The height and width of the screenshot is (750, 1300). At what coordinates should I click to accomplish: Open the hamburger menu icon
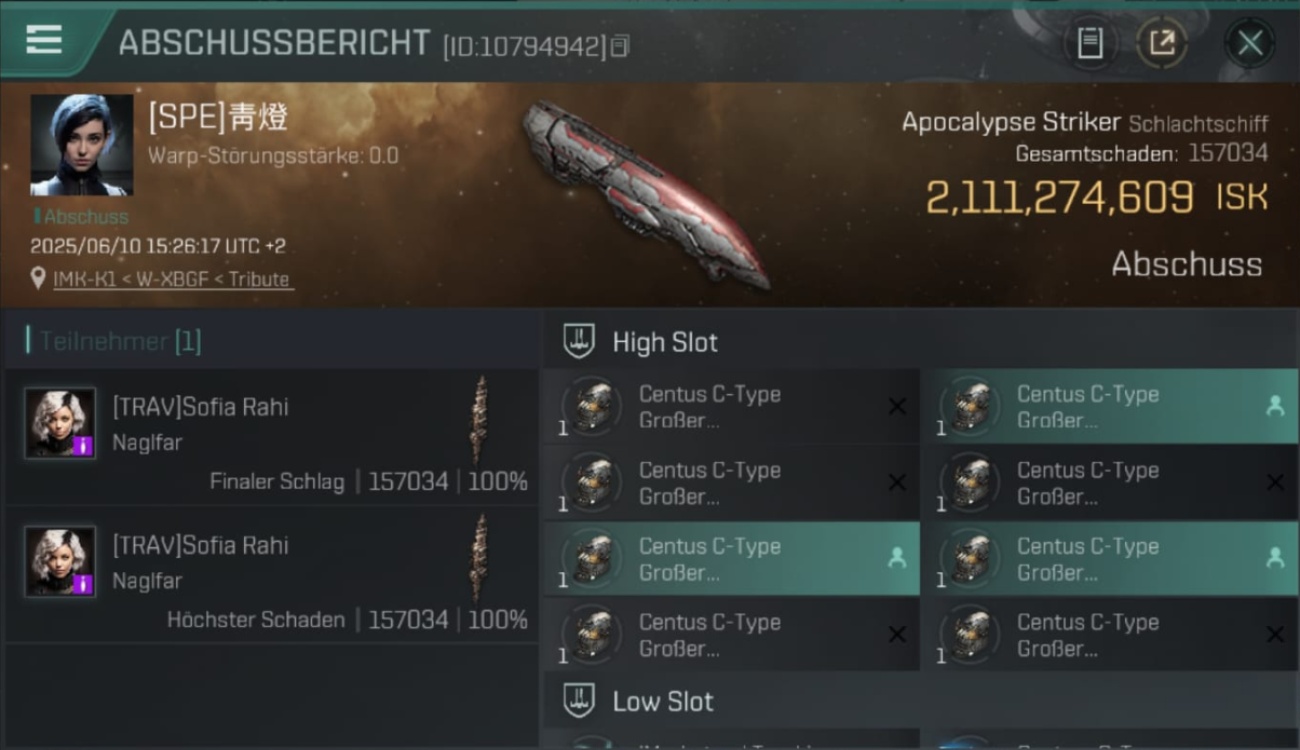point(44,40)
